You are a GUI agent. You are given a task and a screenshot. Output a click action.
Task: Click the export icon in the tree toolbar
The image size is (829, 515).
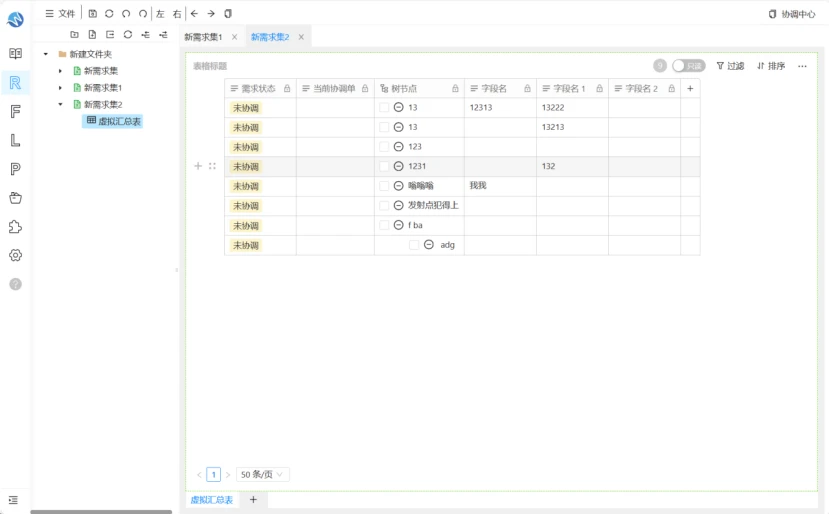[x=110, y=34]
